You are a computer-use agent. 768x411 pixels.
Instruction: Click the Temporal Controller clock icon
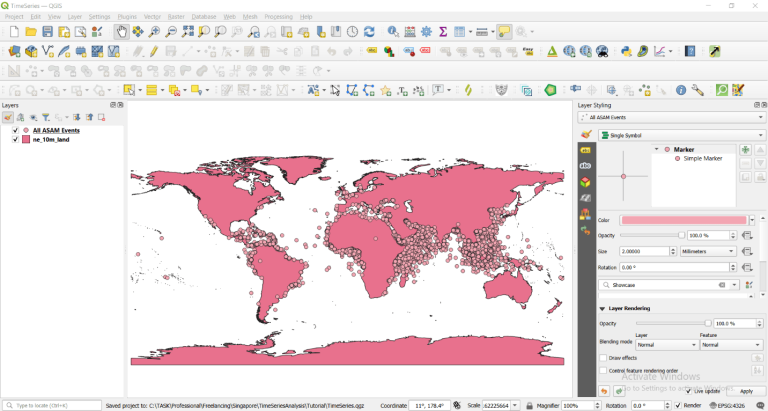tap(352, 32)
